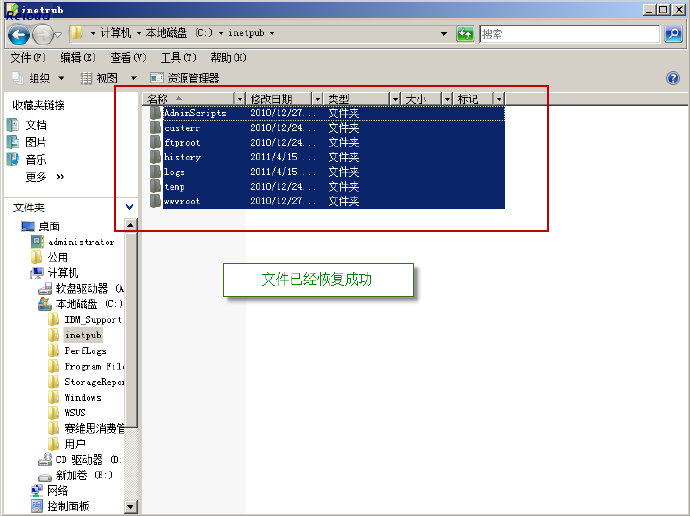Viewport: 690px width, 516px height.
Task: Open the 标记 column filter dropdown
Action: click(x=499, y=99)
